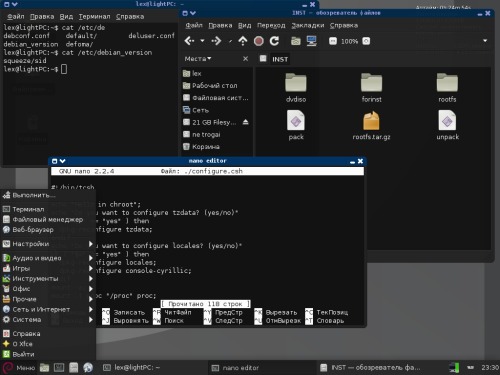Image resolution: width=500 pixels, height=375 pixels.
Task: Zoom in using the icon right of 100%
Action: click(x=366, y=41)
